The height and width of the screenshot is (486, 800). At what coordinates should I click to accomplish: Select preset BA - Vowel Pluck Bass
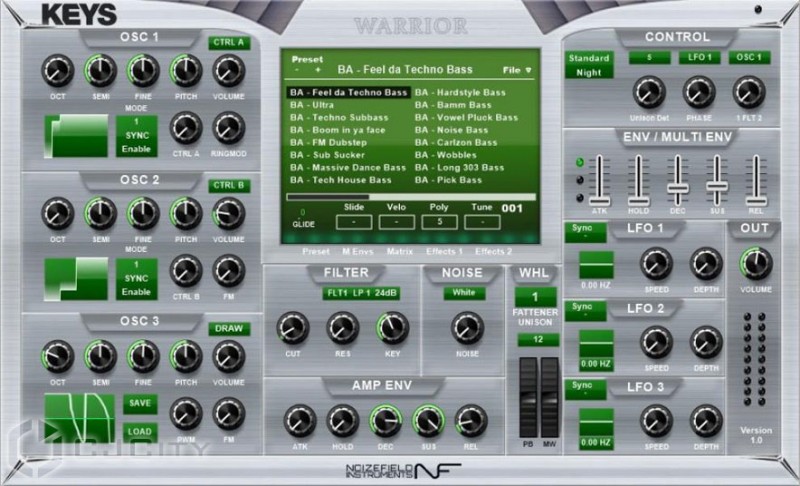tap(466, 117)
